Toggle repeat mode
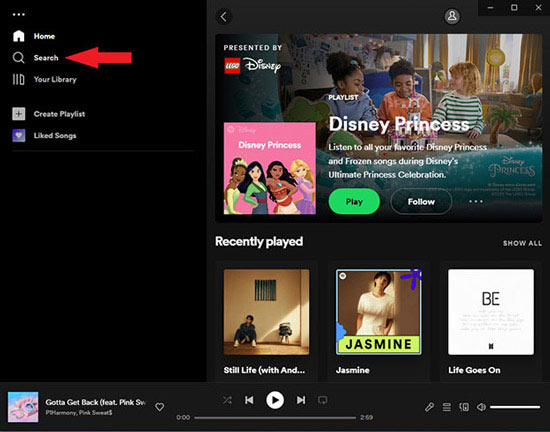550x432 pixels. pyautogui.click(x=323, y=400)
